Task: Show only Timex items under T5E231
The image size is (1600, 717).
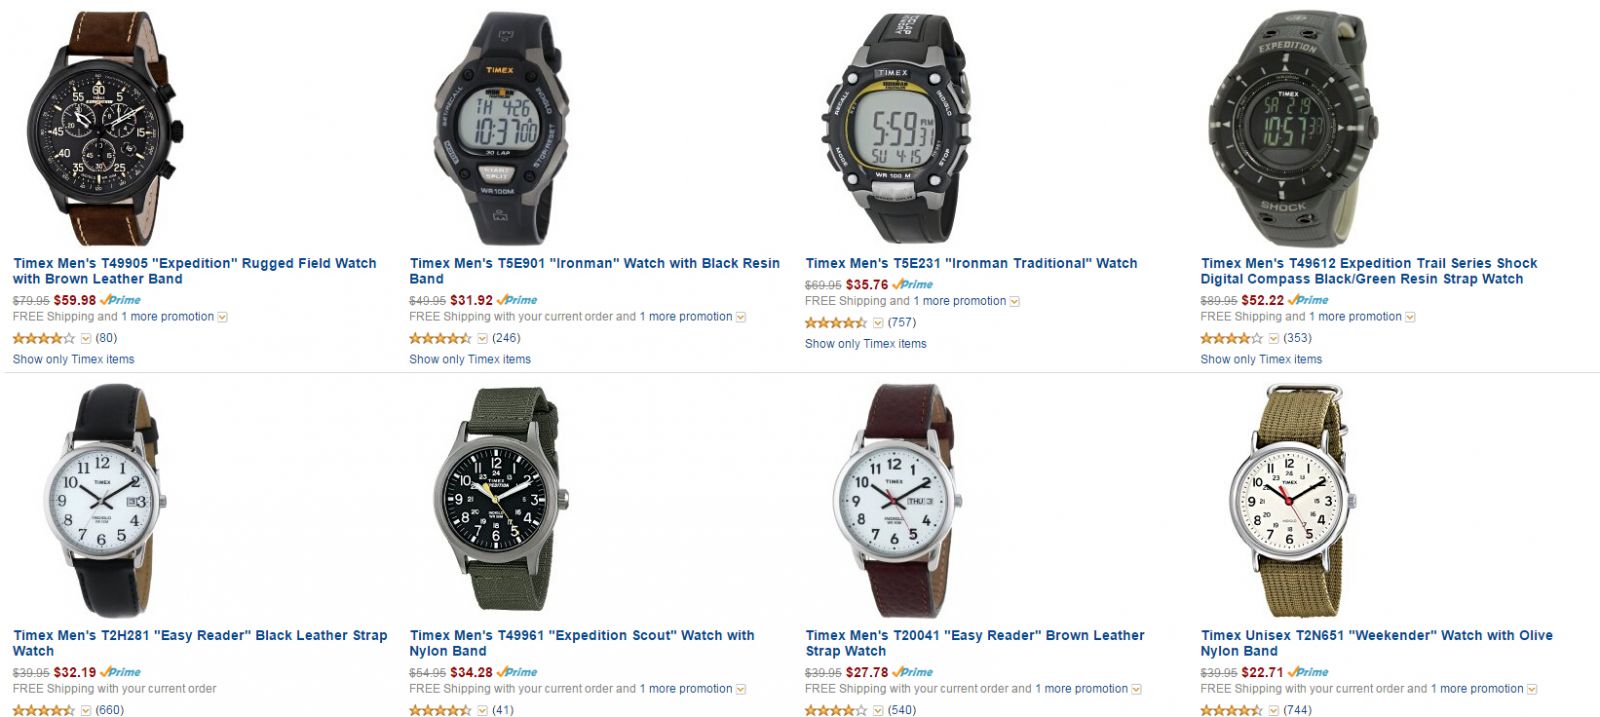Action: coord(866,344)
